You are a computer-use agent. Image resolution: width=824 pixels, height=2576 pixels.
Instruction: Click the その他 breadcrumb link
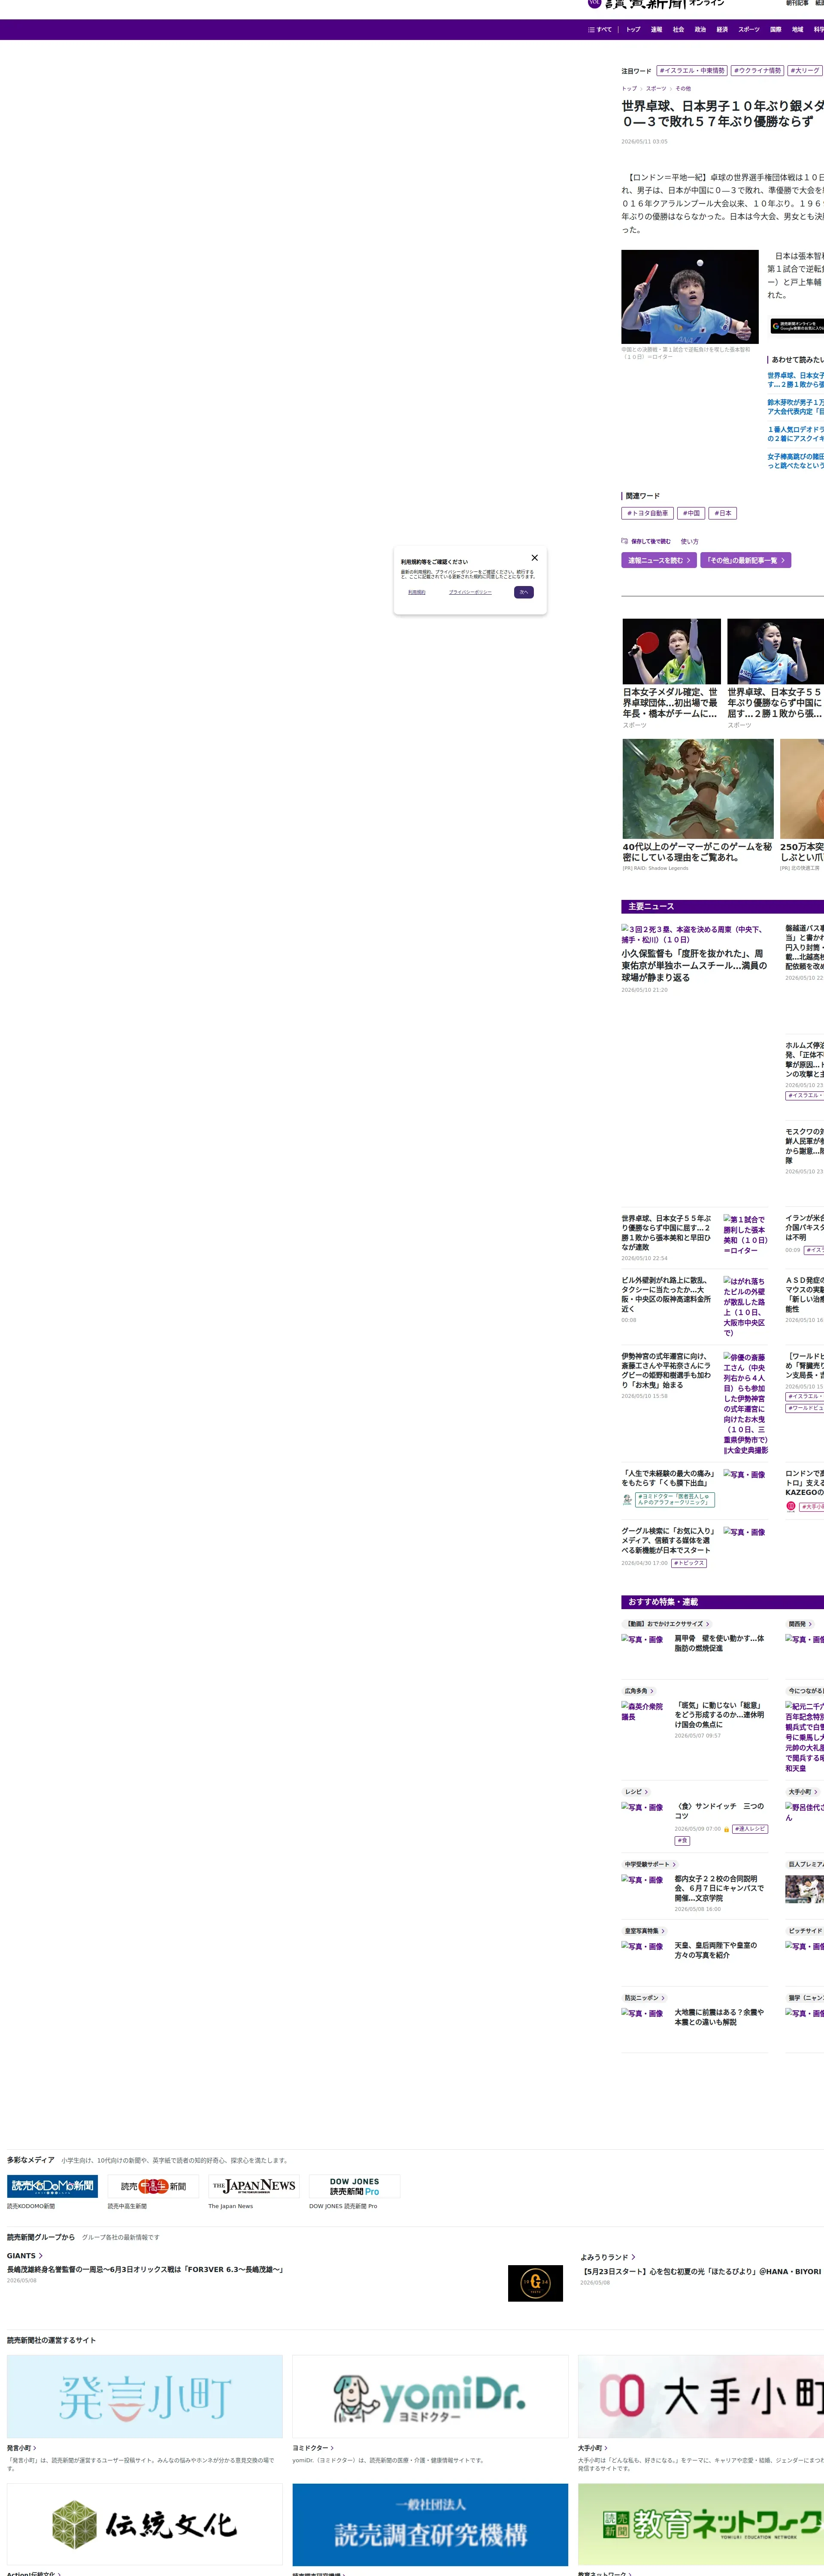point(683,89)
